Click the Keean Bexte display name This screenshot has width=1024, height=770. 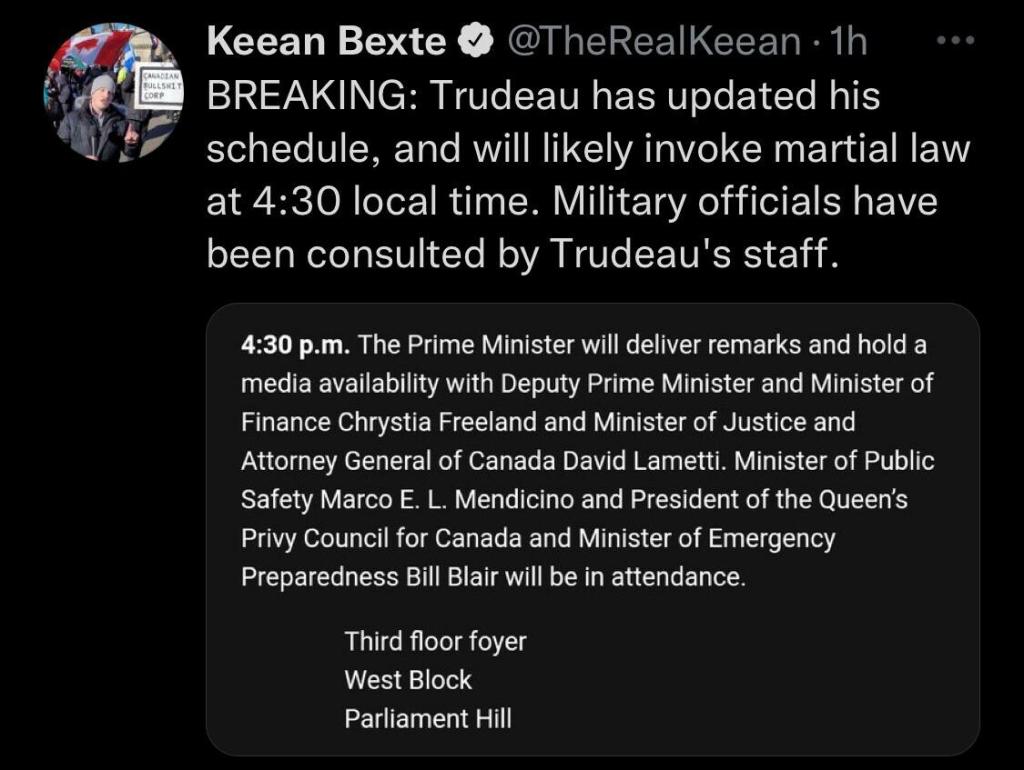pyautogui.click(x=325, y=41)
